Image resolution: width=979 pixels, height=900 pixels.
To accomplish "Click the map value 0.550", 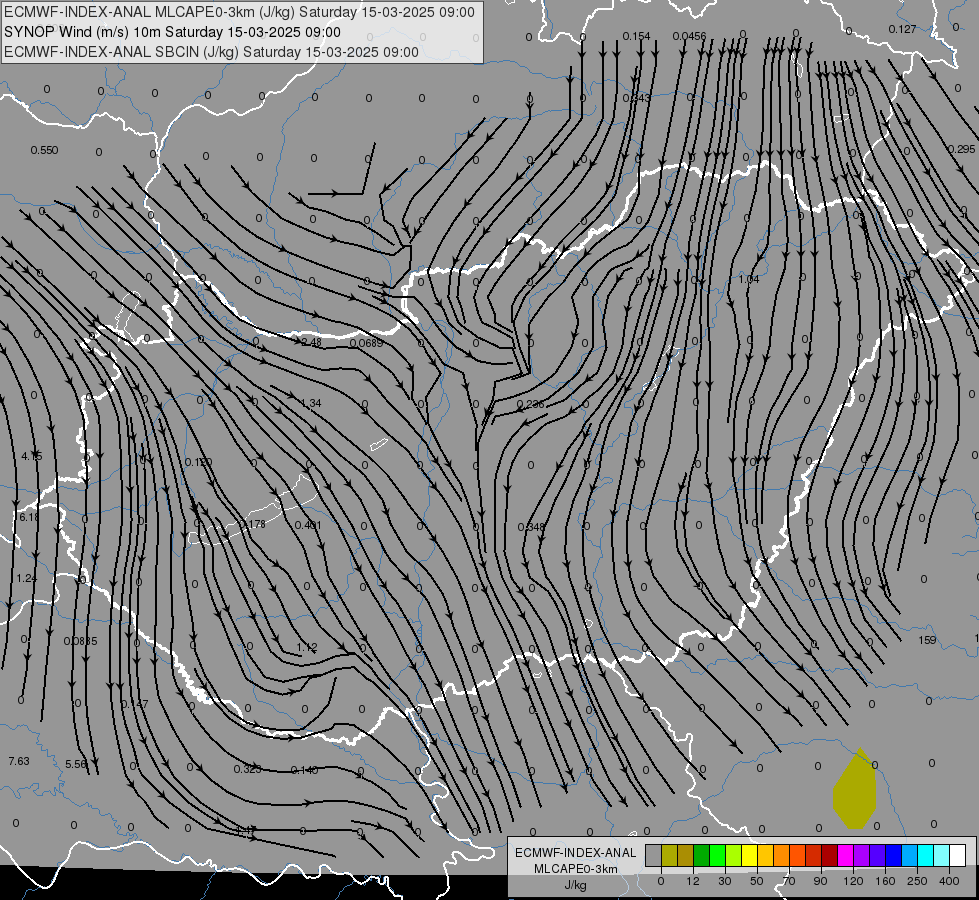I will pyautogui.click(x=44, y=151).
